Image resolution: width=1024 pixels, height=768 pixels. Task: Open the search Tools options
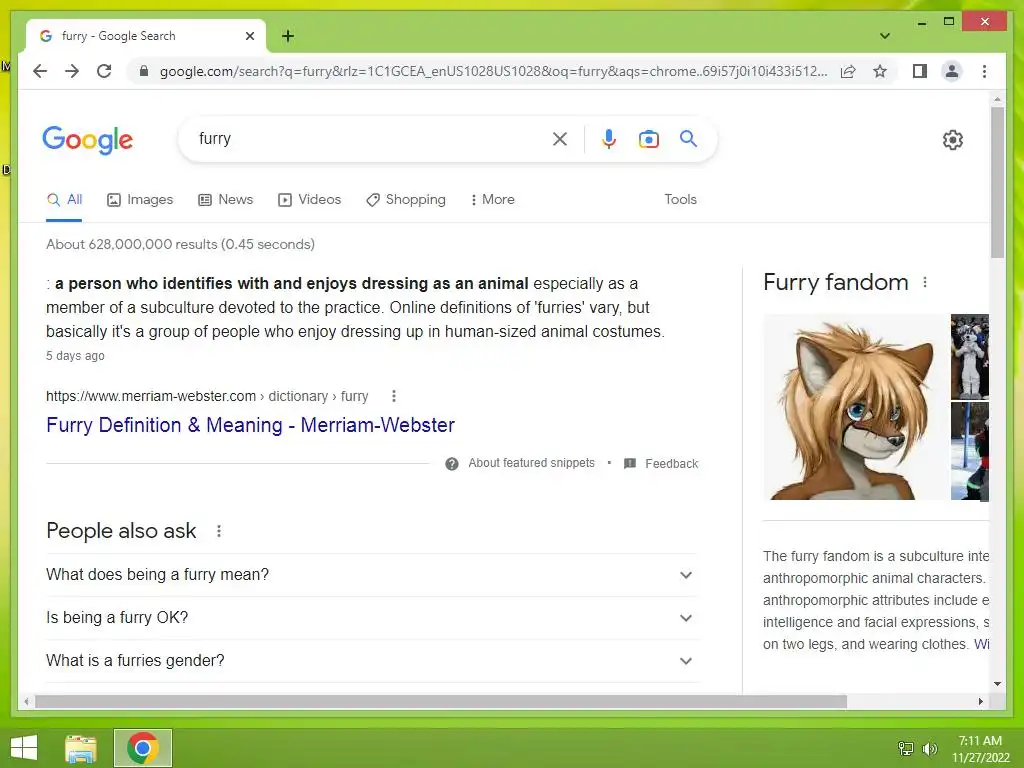680,199
